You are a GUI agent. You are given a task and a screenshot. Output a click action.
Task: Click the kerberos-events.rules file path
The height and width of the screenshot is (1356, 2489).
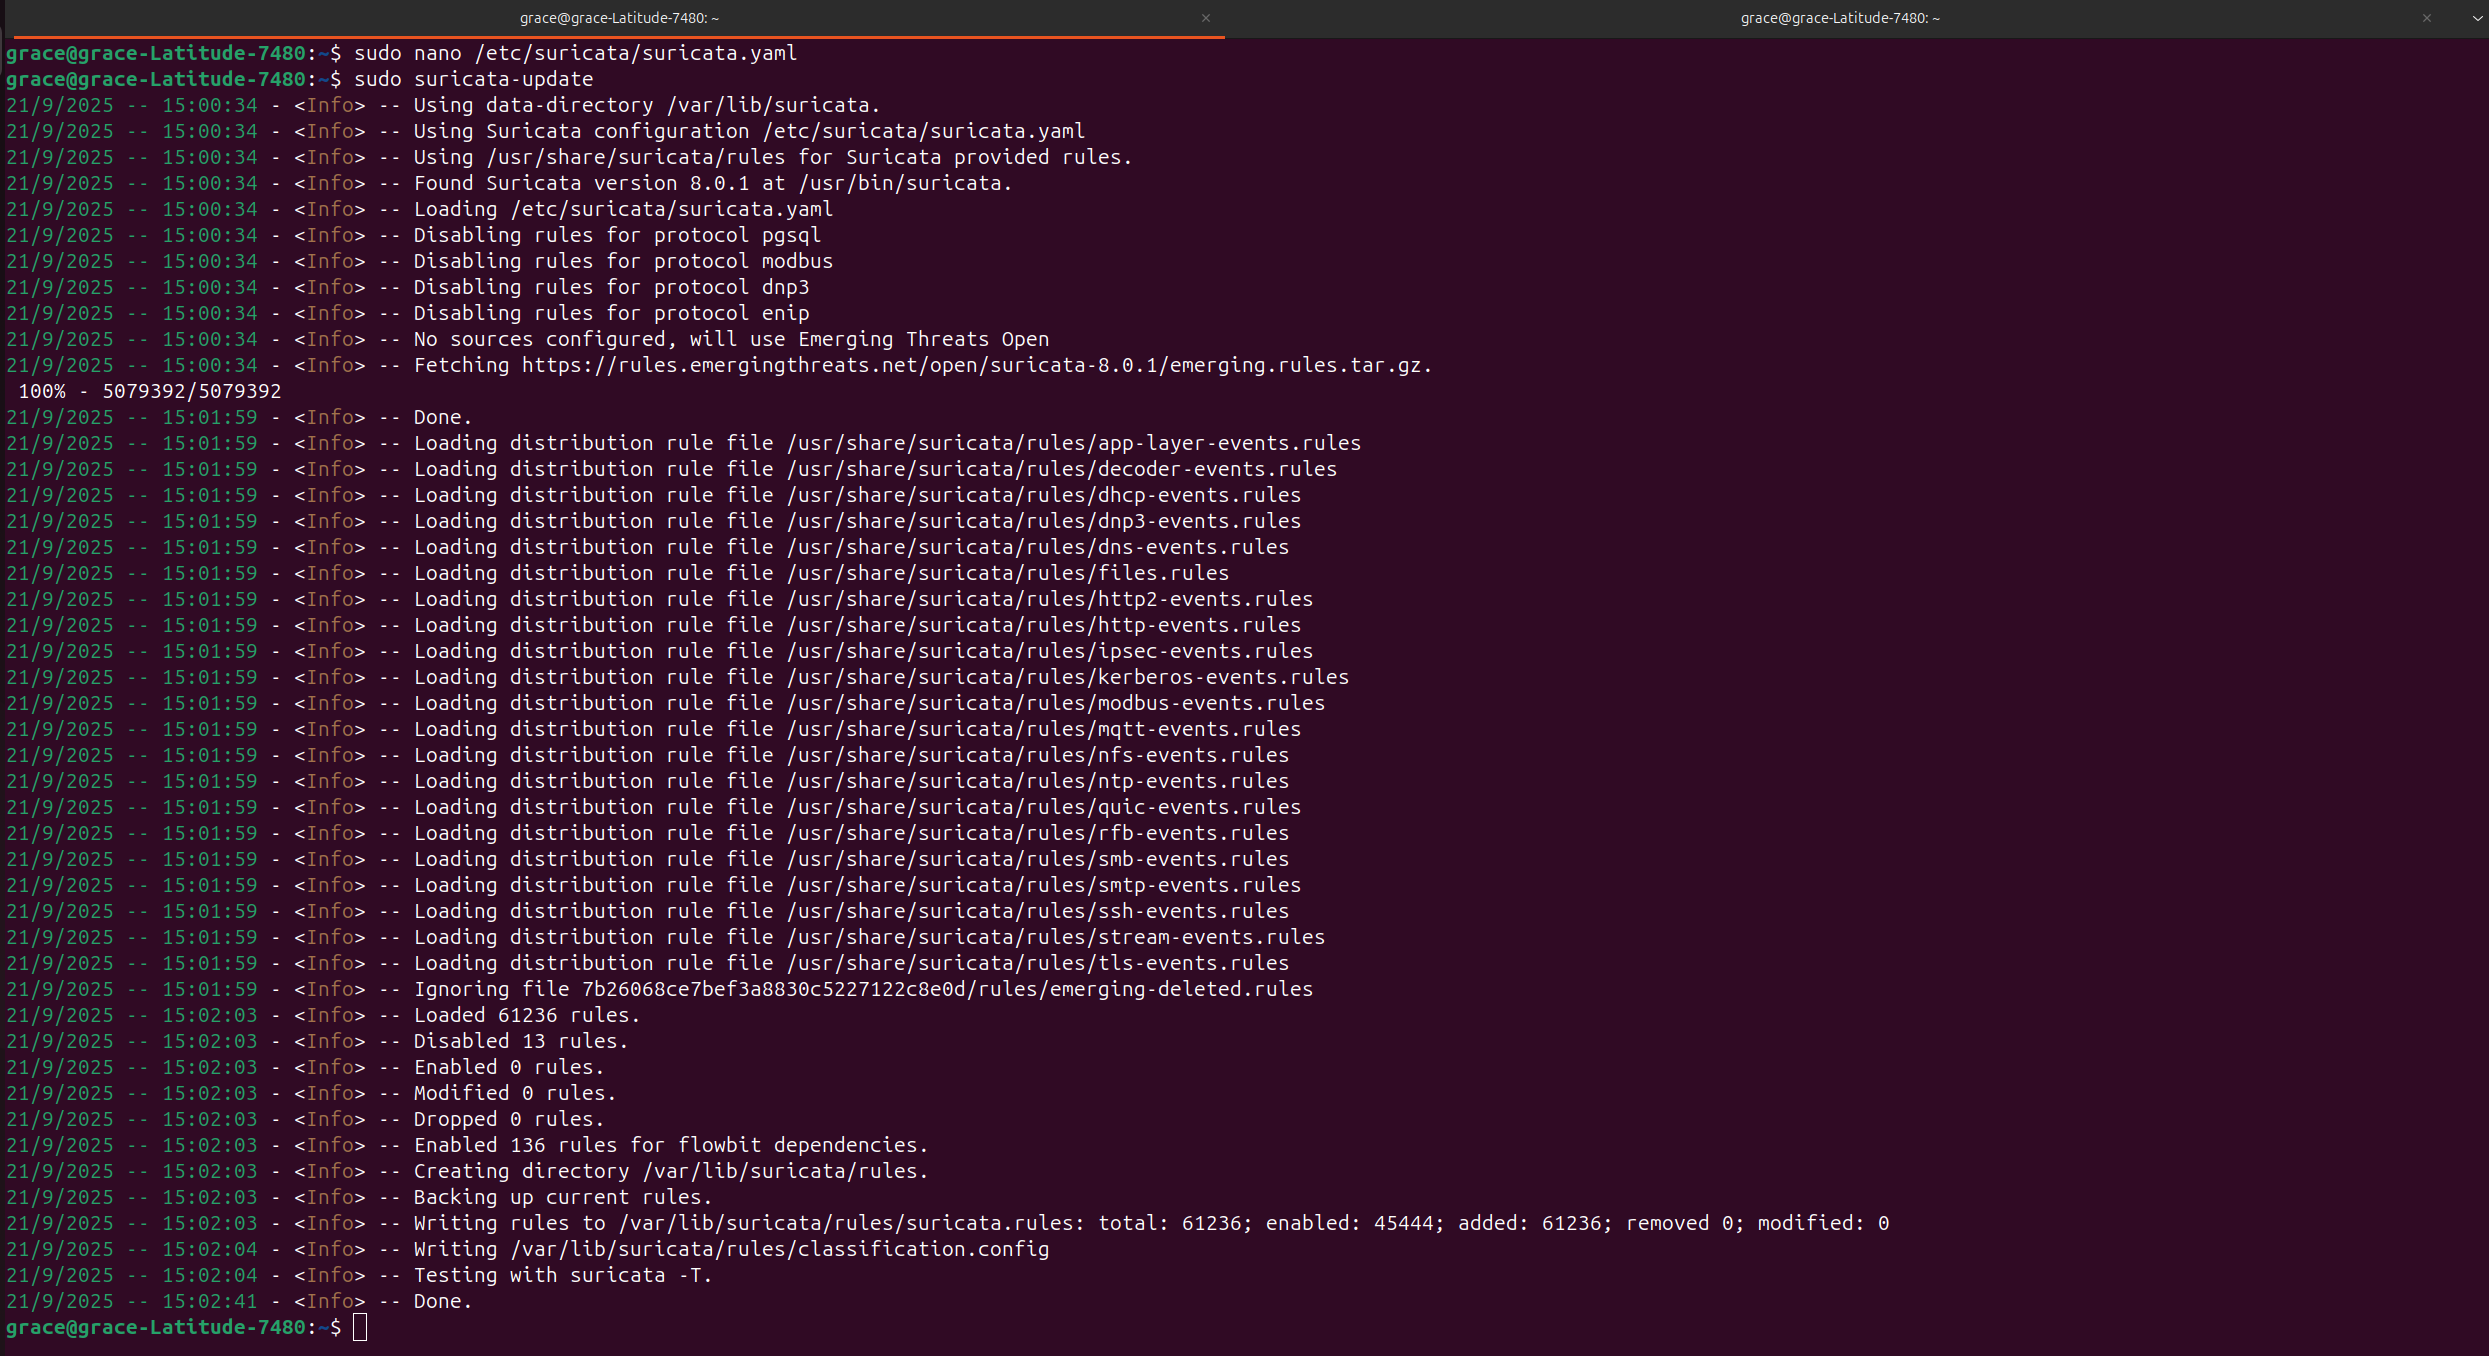[x=1067, y=677]
